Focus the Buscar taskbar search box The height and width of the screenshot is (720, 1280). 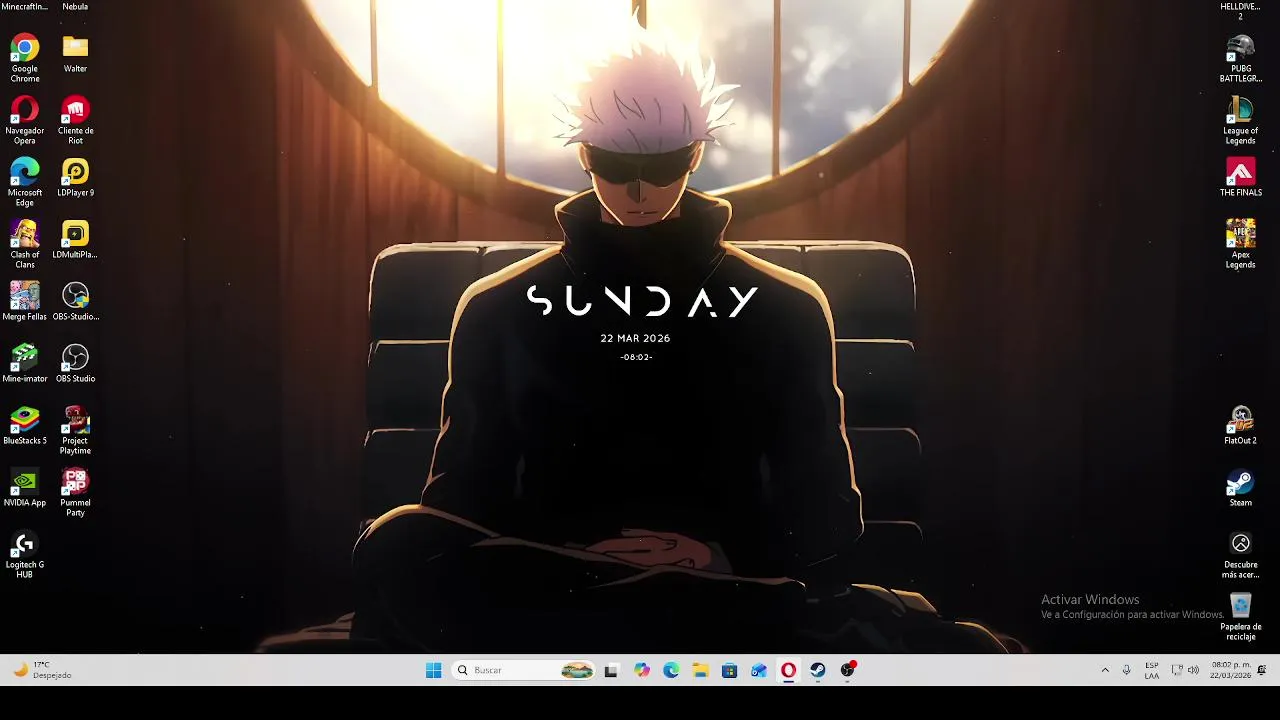(524, 670)
